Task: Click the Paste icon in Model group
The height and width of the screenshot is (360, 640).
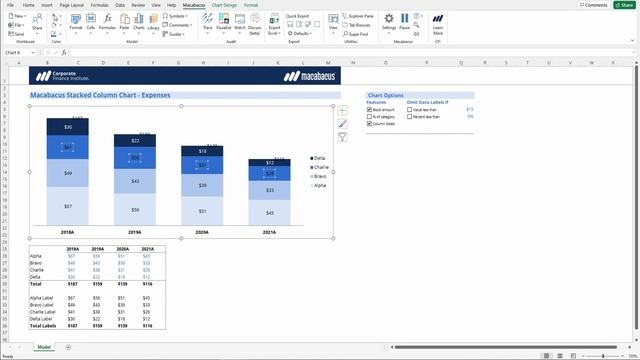Action: [x=124, y=22]
